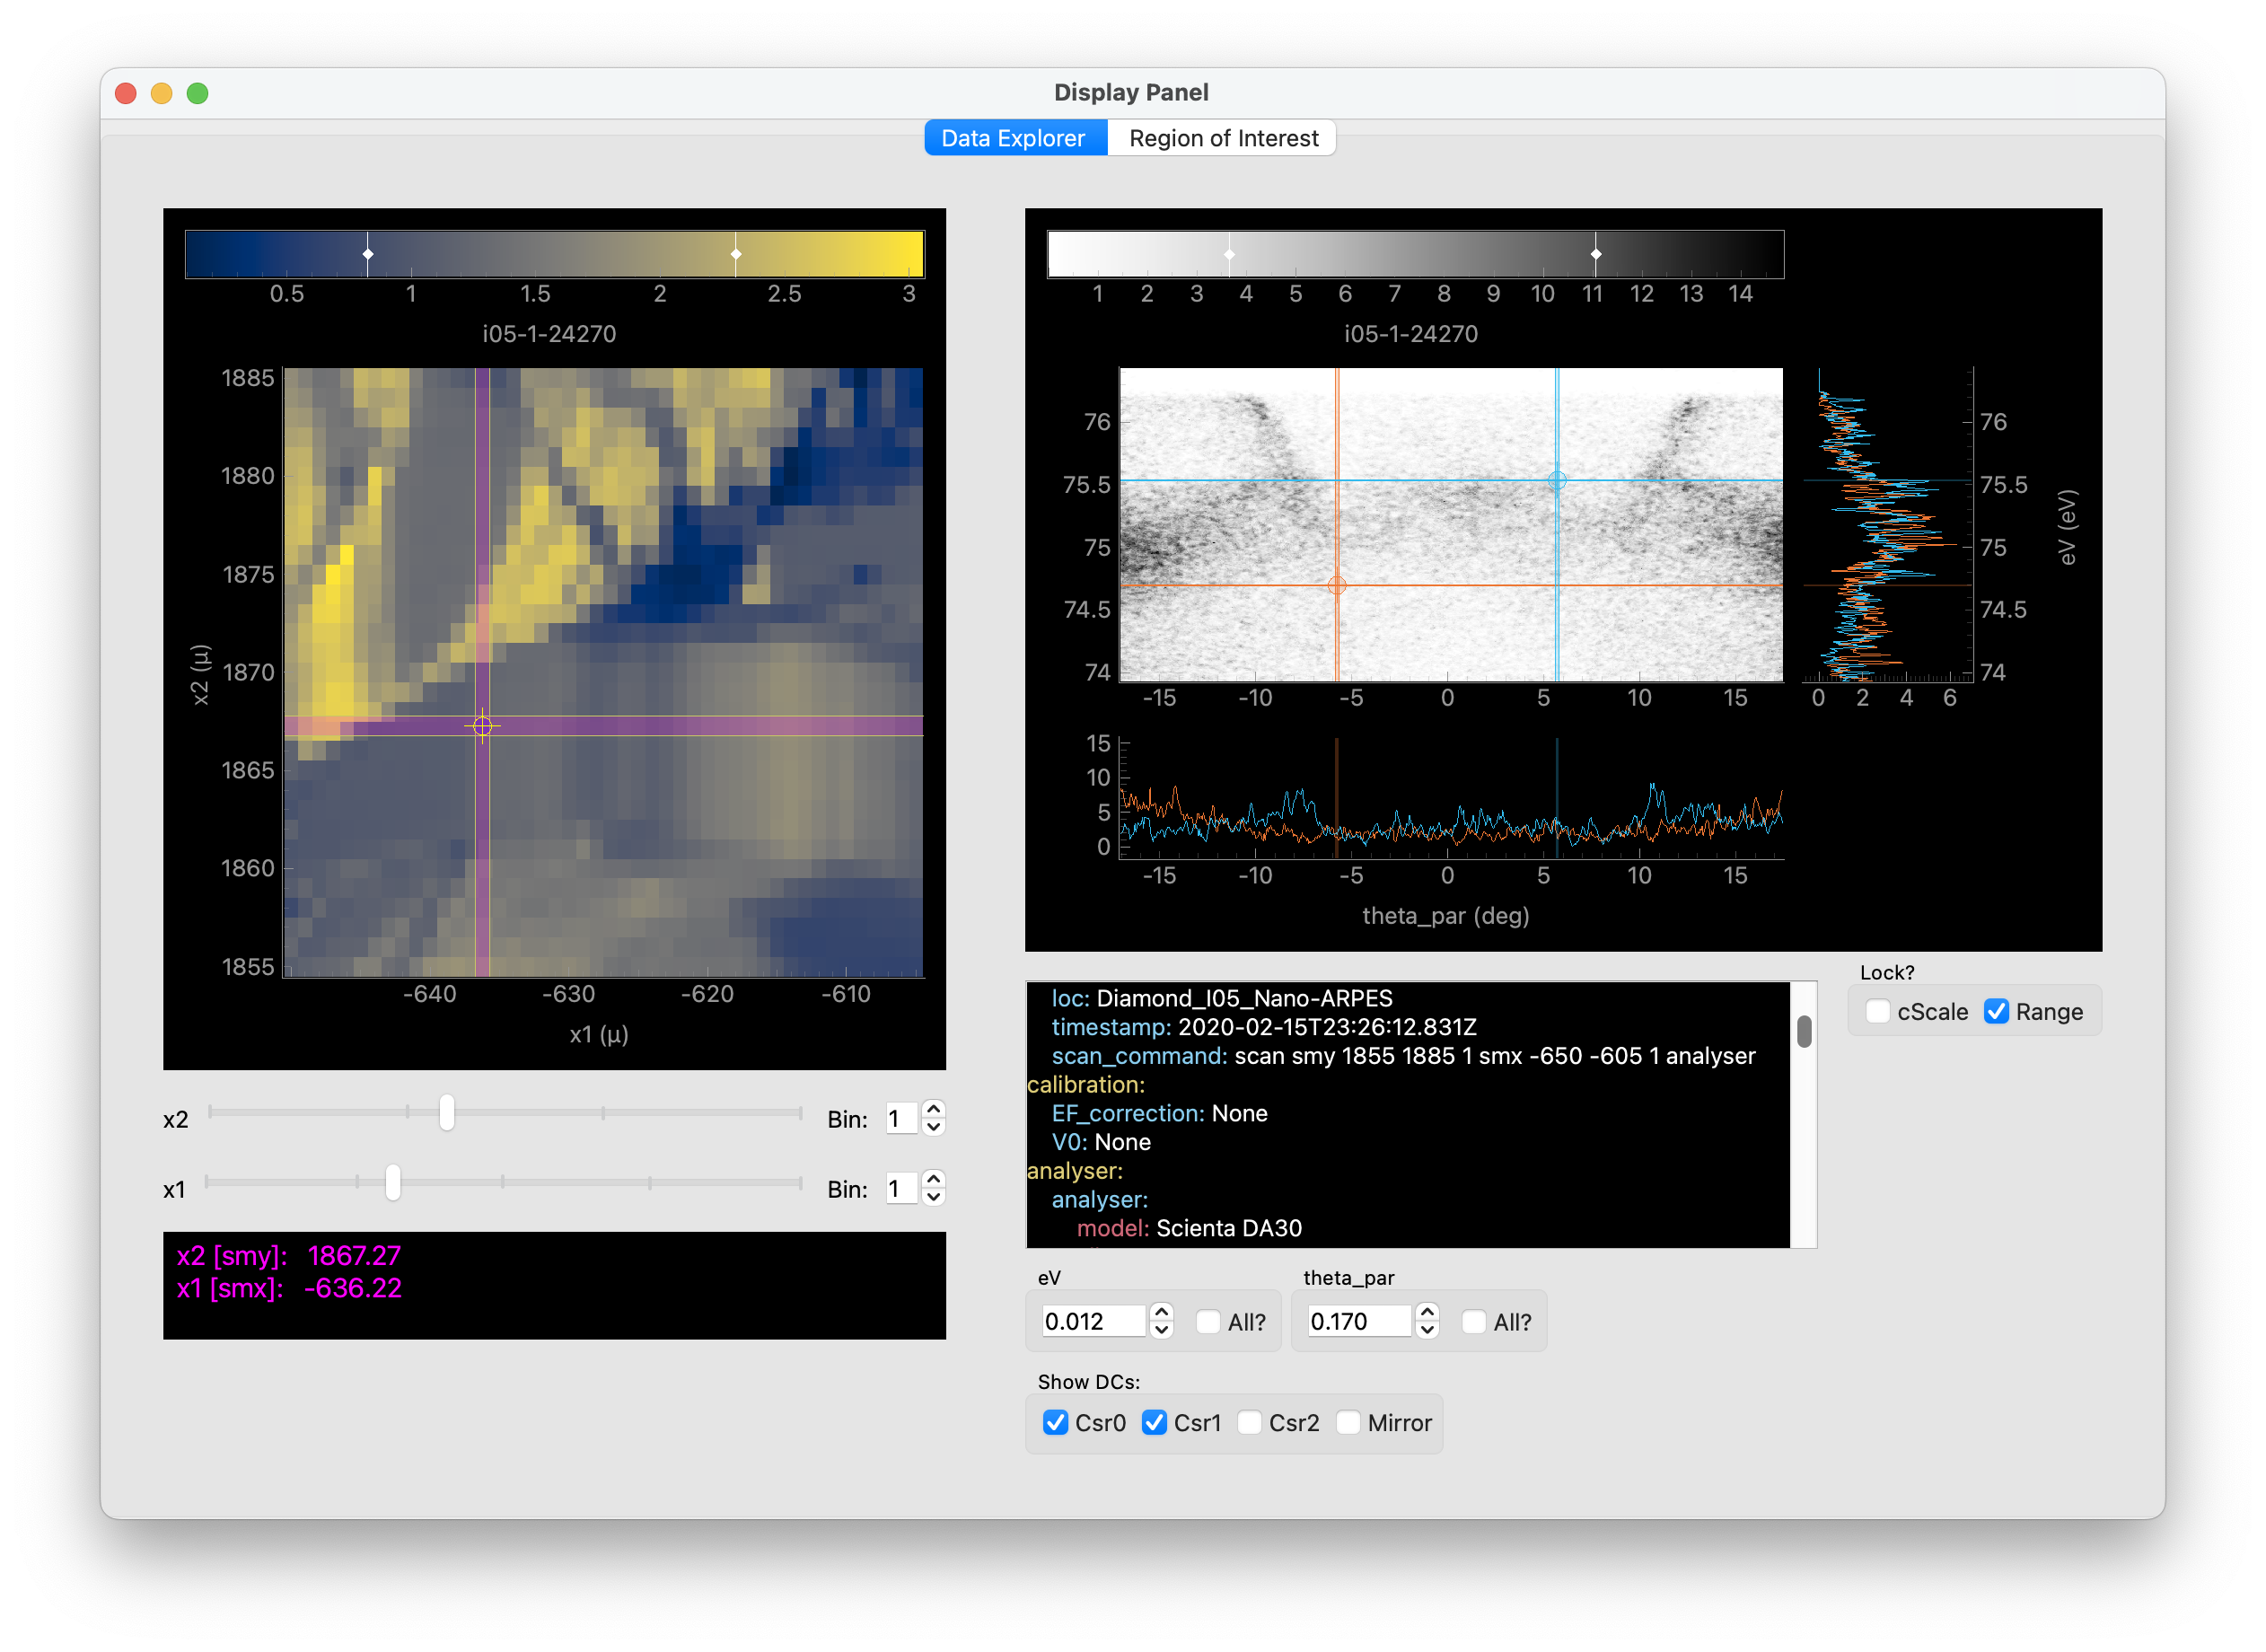Click left diamond tick on grayscale colorbar
Image resolution: width=2266 pixels, height=1652 pixels.
click(x=1229, y=254)
